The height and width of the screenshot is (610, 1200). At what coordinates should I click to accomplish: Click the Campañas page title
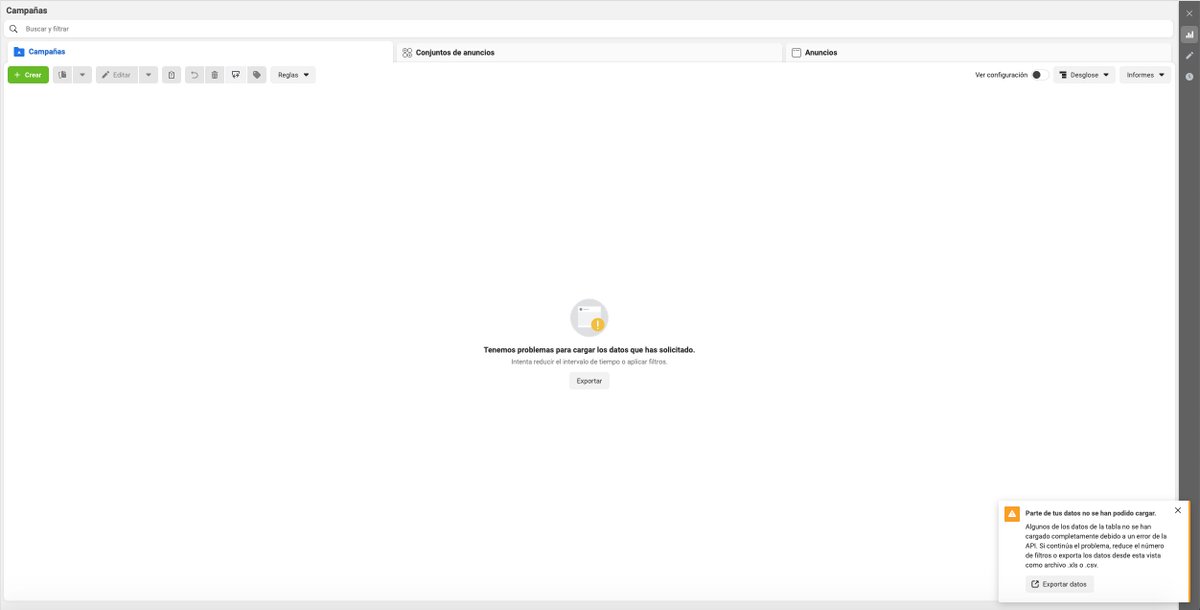click(27, 10)
